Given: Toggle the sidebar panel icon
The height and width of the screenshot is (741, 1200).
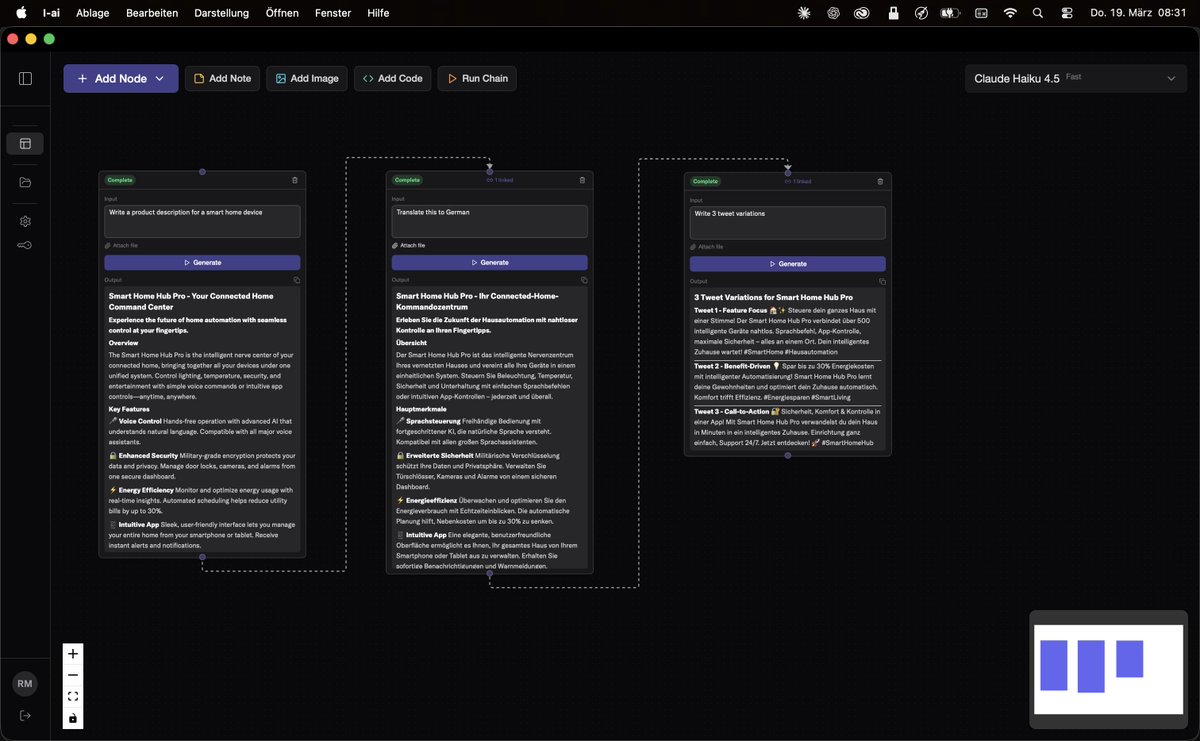Looking at the screenshot, I should point(25,78).
